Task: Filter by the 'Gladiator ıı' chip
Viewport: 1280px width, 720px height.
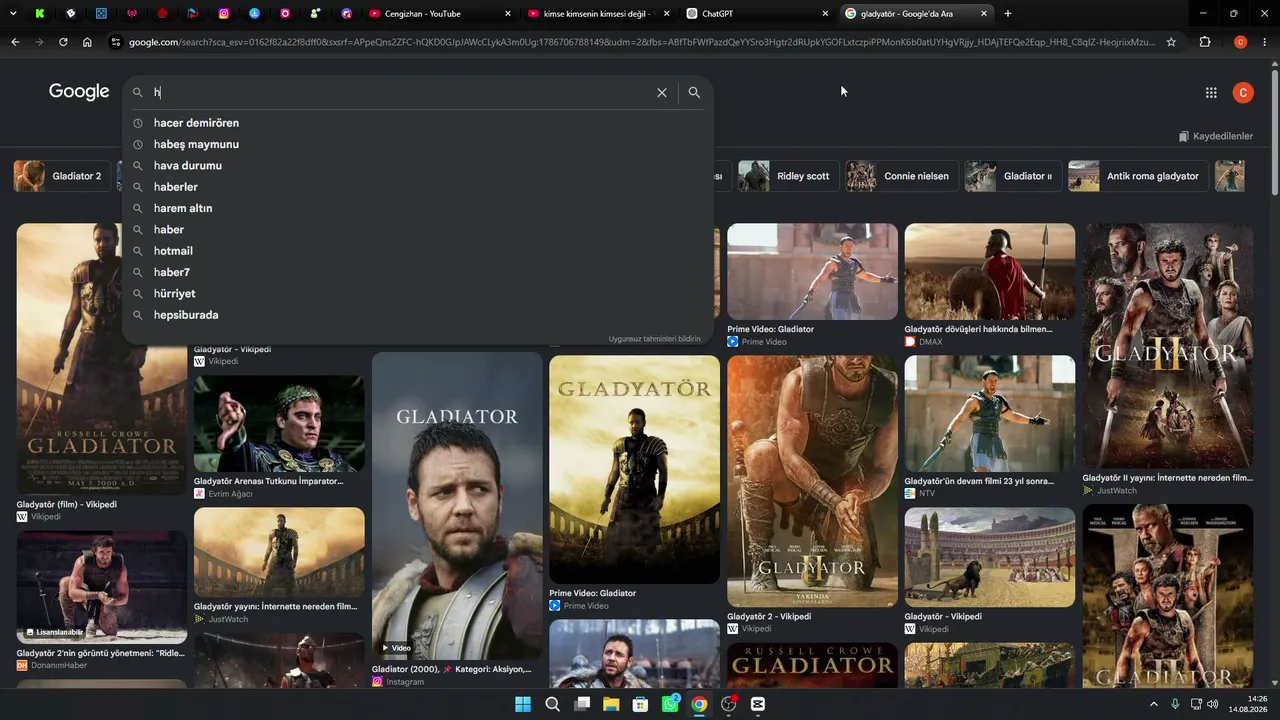Action: [x=1013, y=176]
